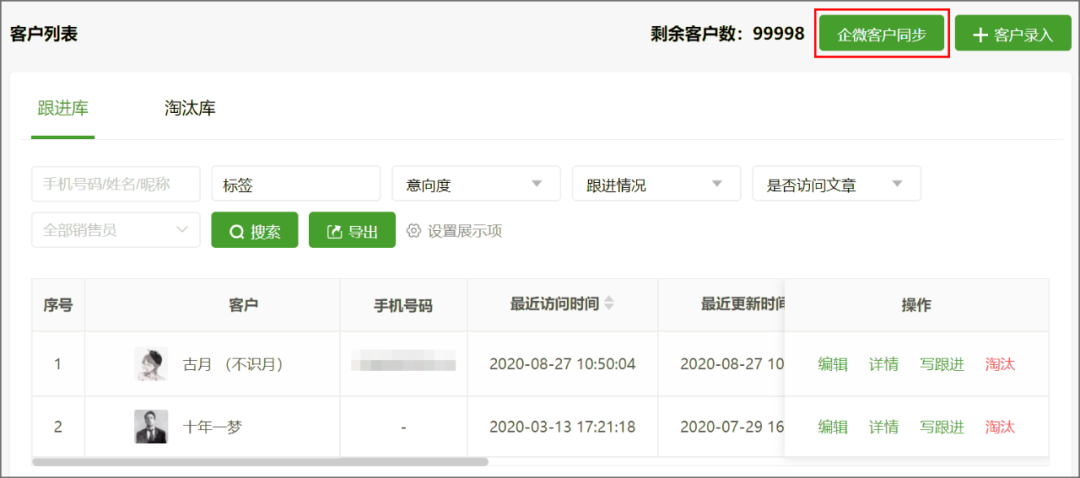Select the 跟进库 tab
The width and height of the screenshot is (1080, 478).
tap(63, 109)
